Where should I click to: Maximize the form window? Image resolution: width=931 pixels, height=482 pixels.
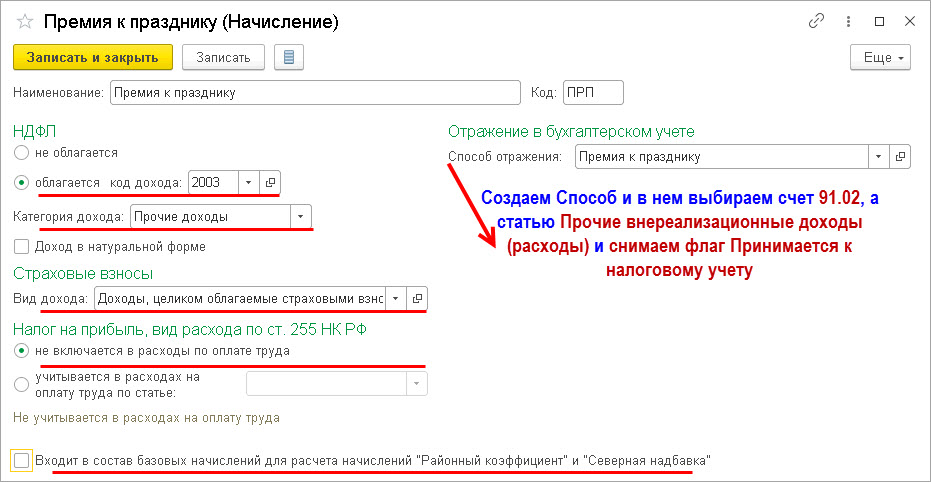coord(879,22)
